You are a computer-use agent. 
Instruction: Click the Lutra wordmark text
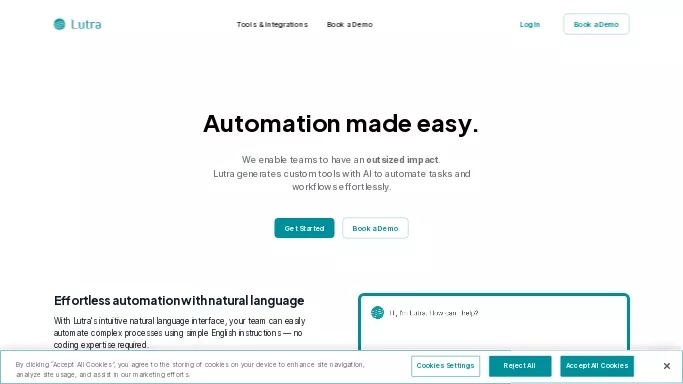(86, 25)
